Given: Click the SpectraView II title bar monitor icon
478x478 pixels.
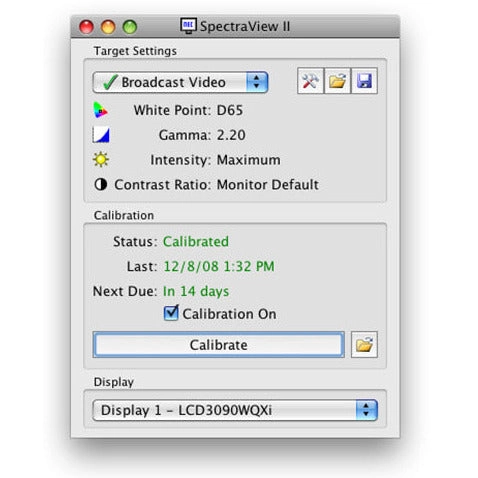Looking at the screenshot, I should click(188, 26).
